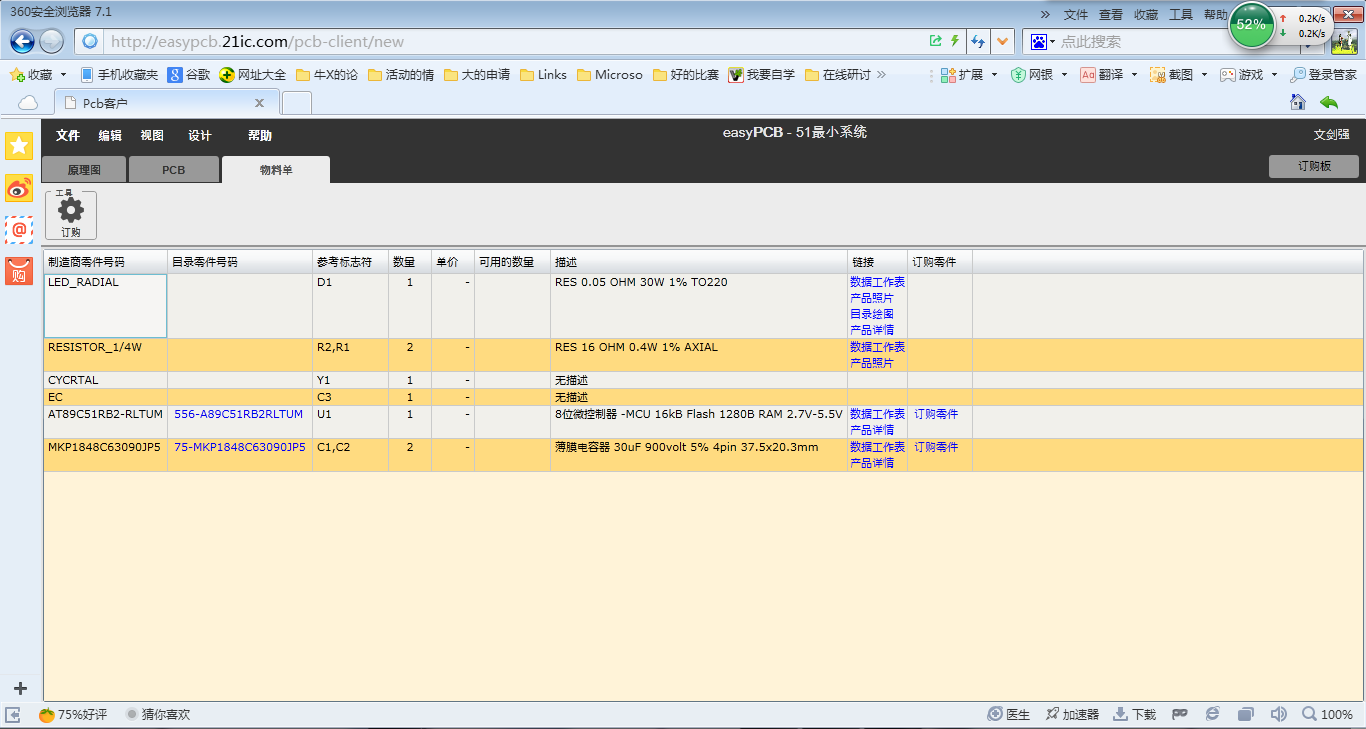The image size is (1366, 729).
Task: Click 猜你喜欢 in status bar
Action: [x=158, y=714]
